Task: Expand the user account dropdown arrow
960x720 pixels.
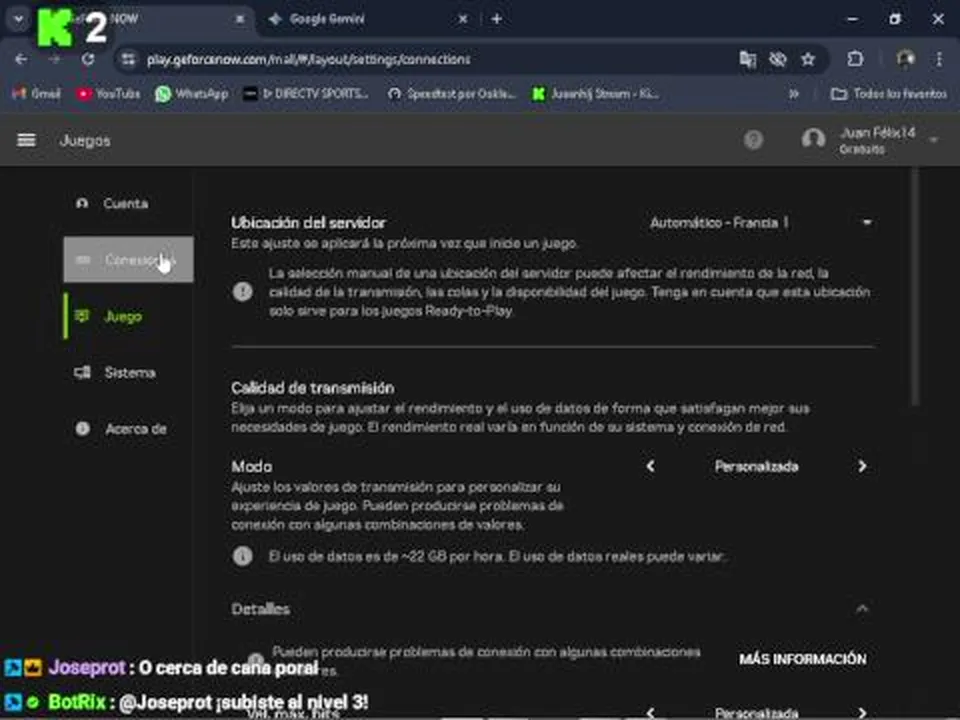Action: 933,140
